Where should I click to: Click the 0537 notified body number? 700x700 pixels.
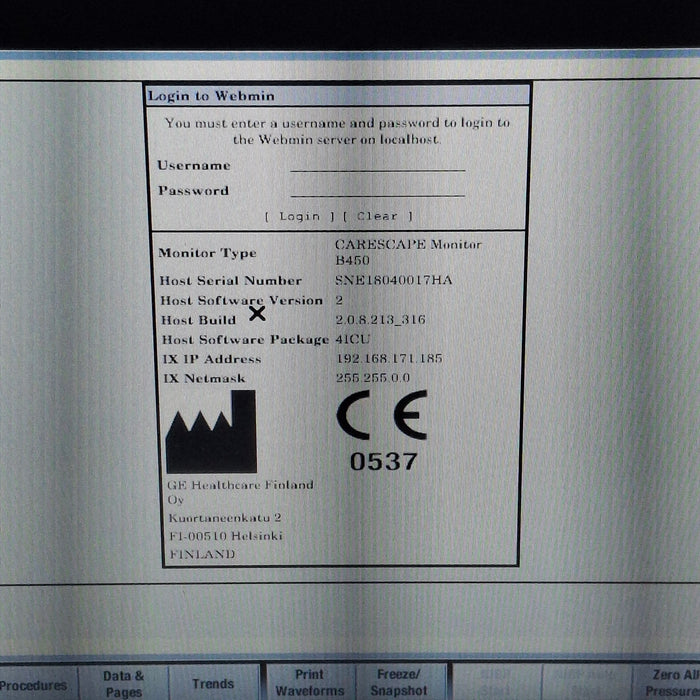point(383,462)
